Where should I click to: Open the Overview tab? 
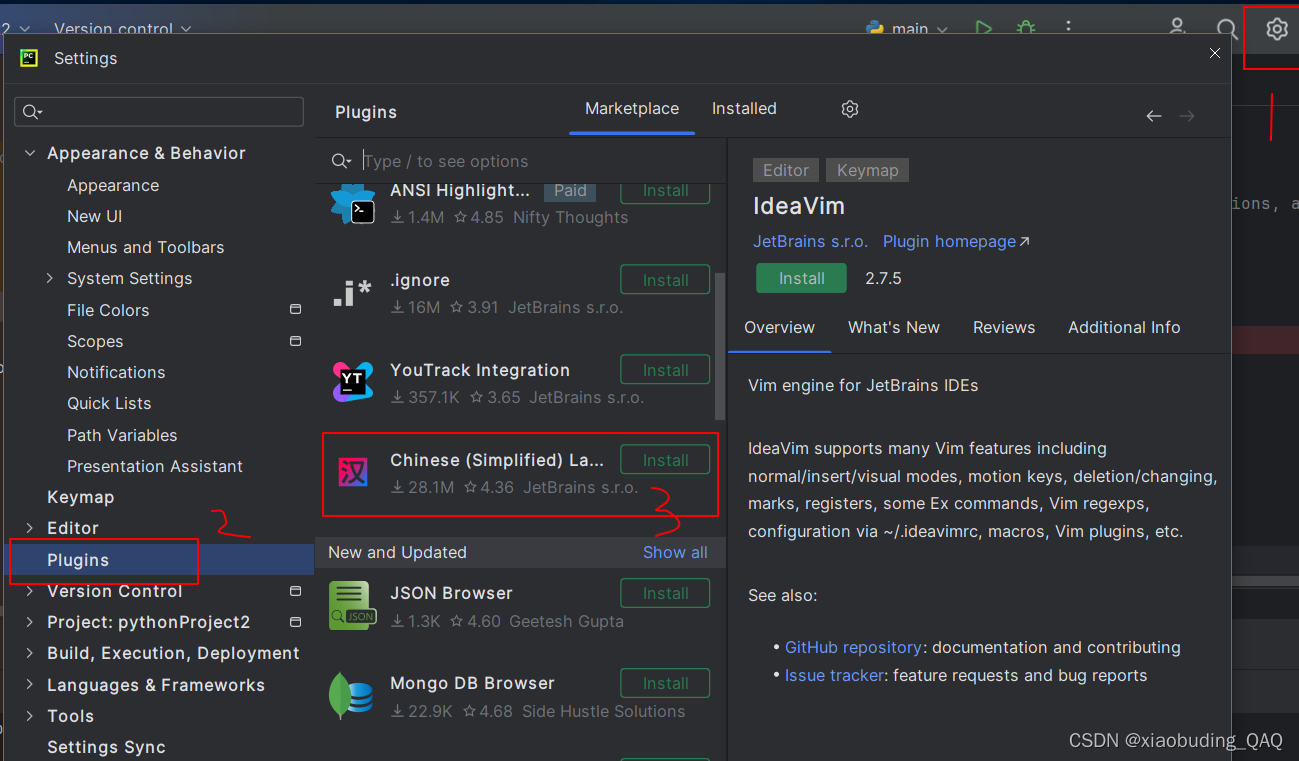(x=779, y=327)
